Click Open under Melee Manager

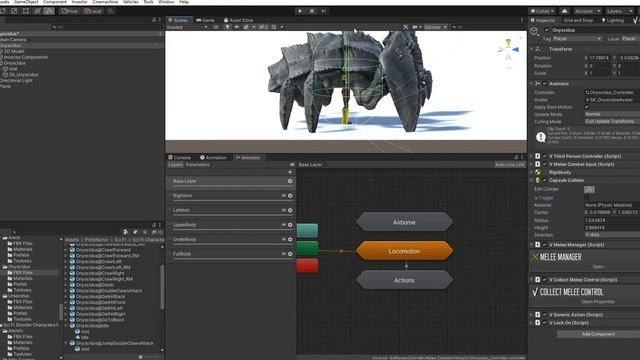click(x=598, y=267)
